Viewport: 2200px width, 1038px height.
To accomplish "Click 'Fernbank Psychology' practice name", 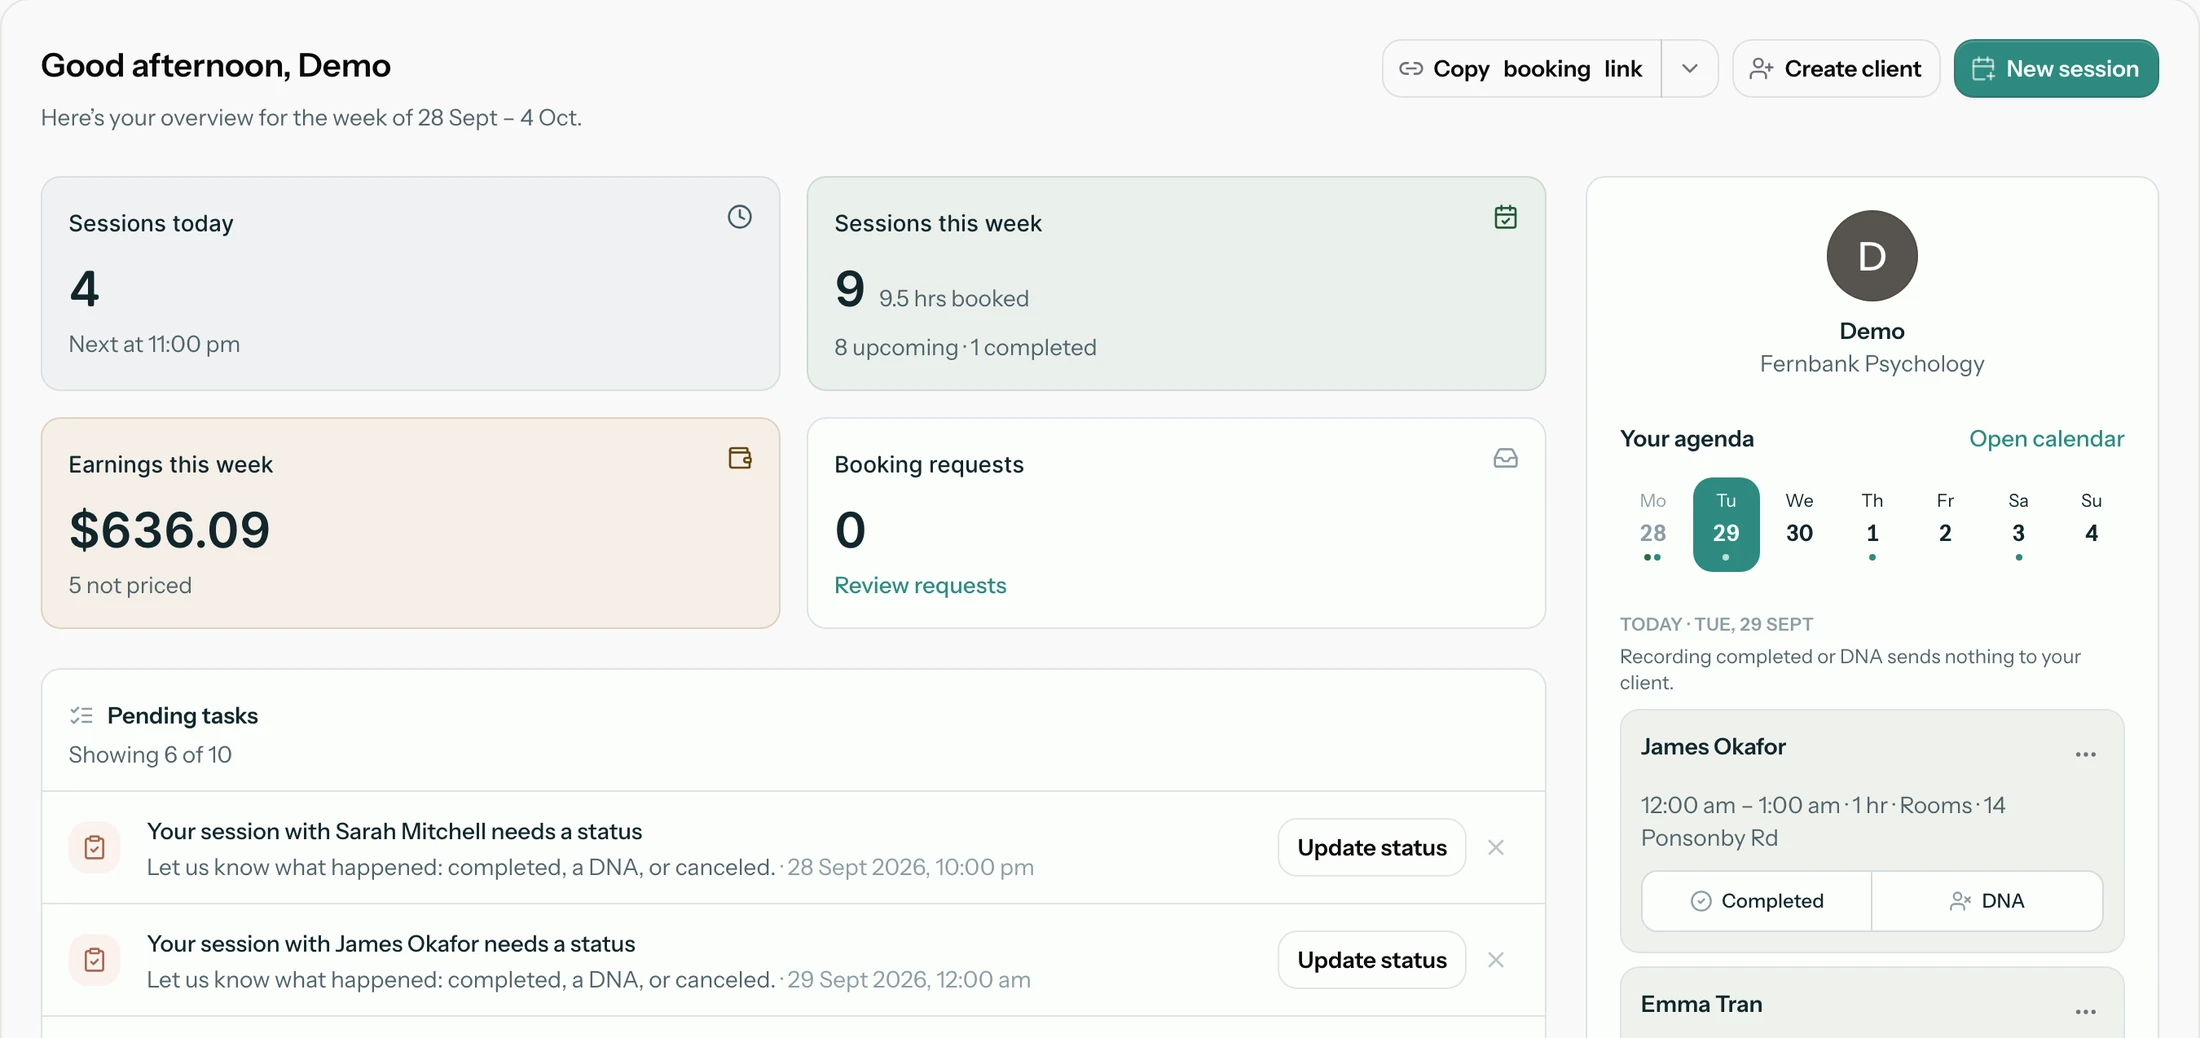I will (1872, 363).
